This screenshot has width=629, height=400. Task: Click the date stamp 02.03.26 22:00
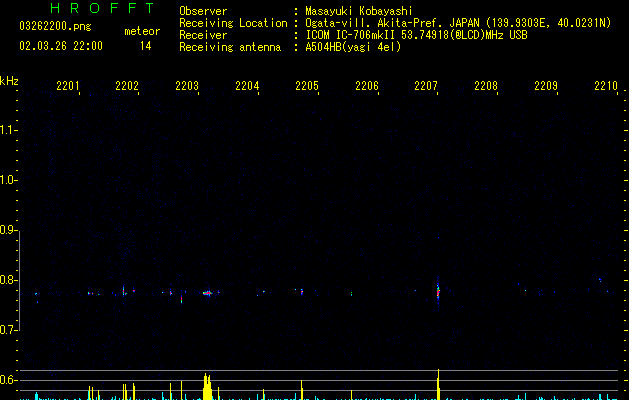pos(61,46)
